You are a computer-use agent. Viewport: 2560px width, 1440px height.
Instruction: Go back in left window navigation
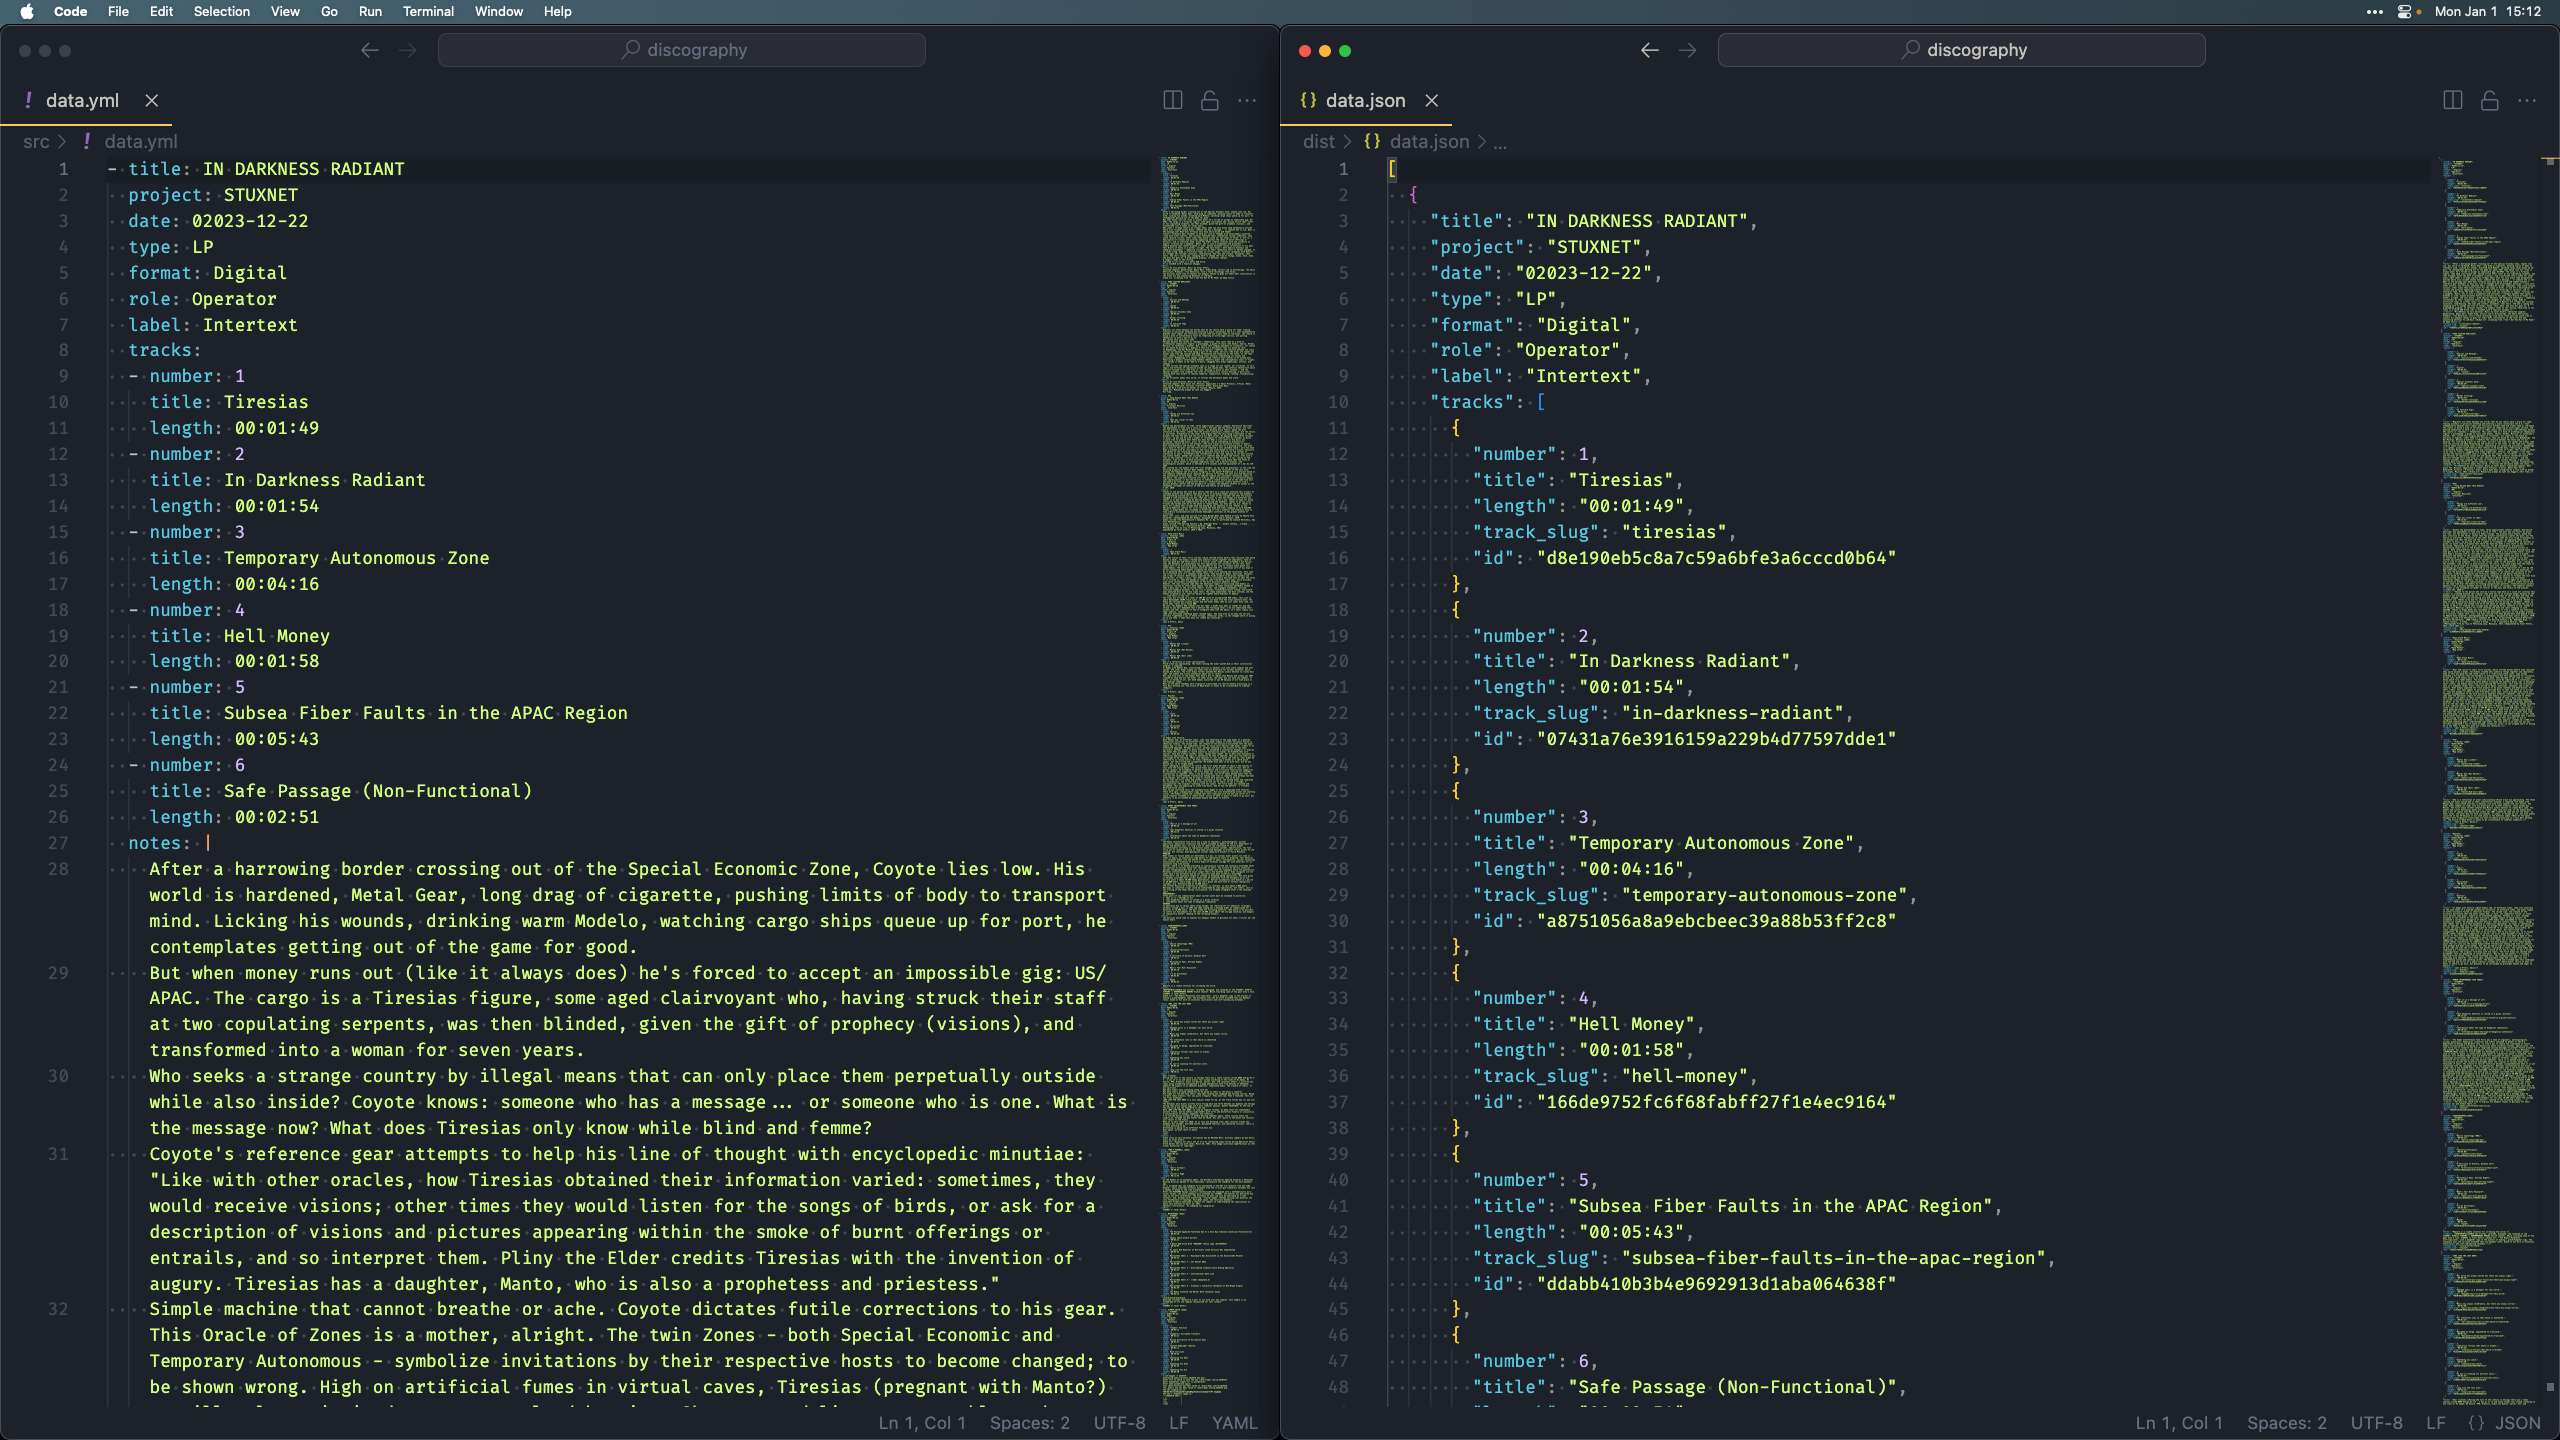pyautogui.click(x=369, y=50)
